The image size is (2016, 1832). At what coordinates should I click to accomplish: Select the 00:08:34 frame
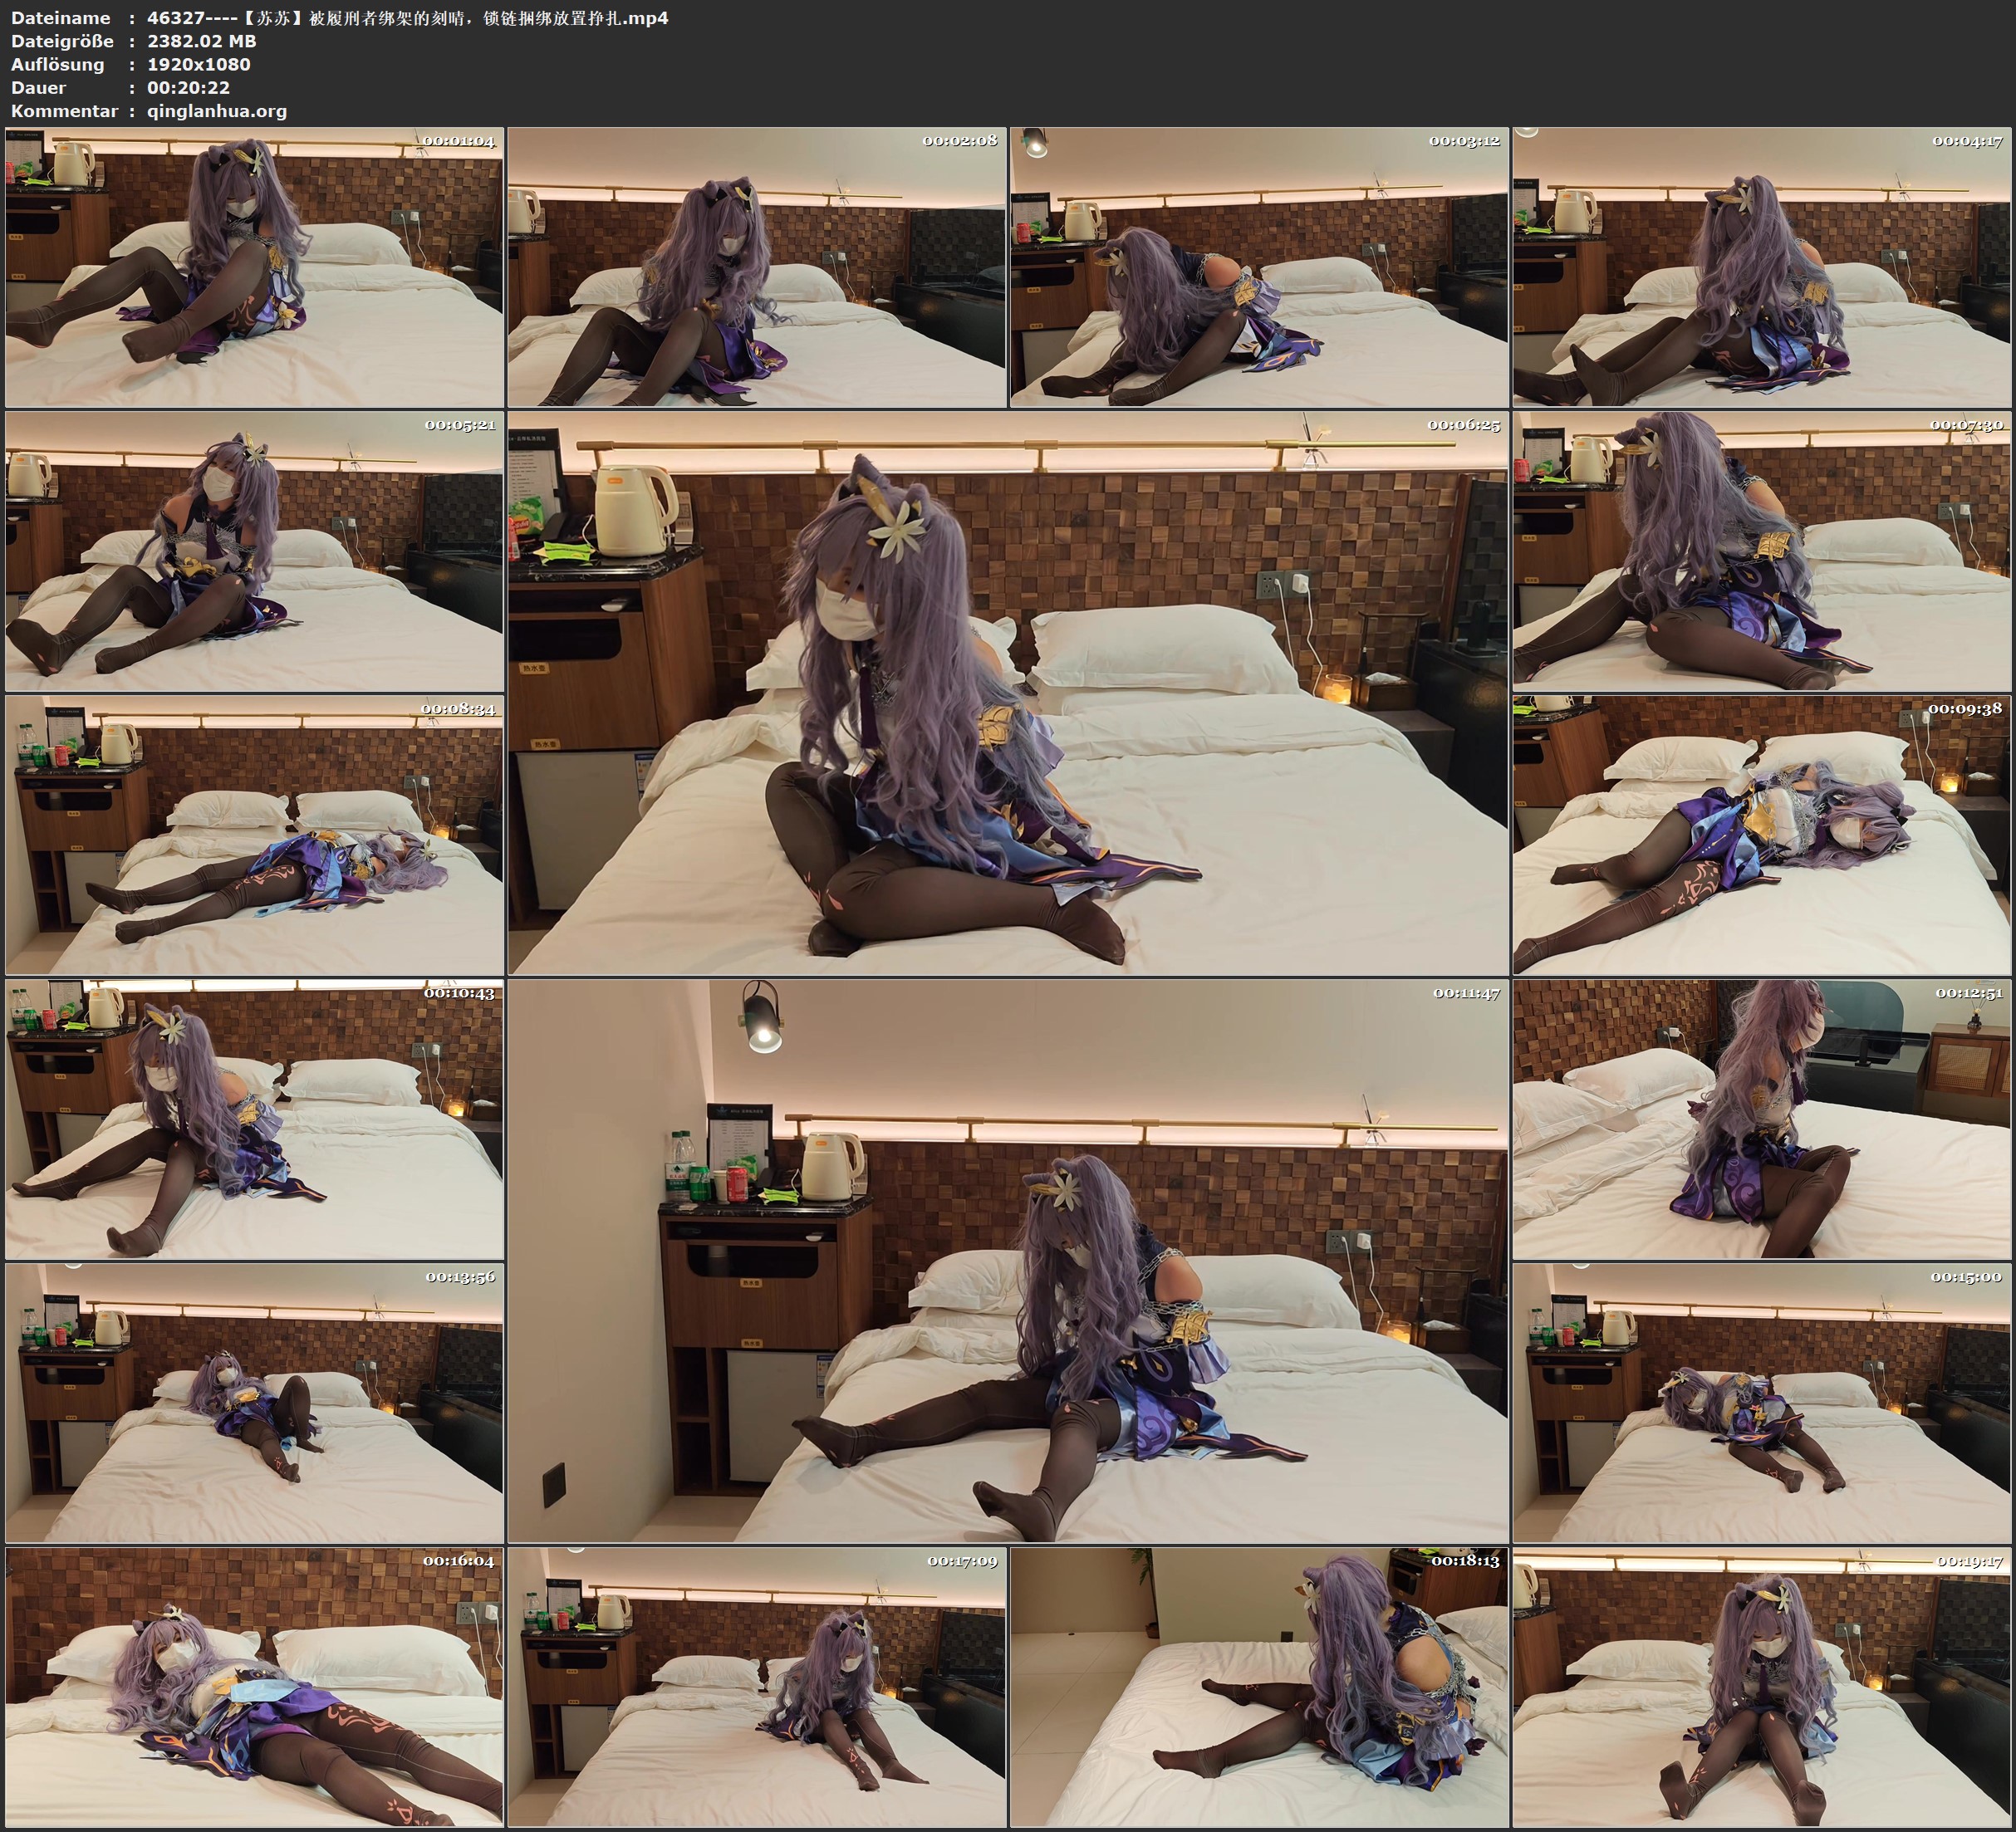[x=254, y=835]
